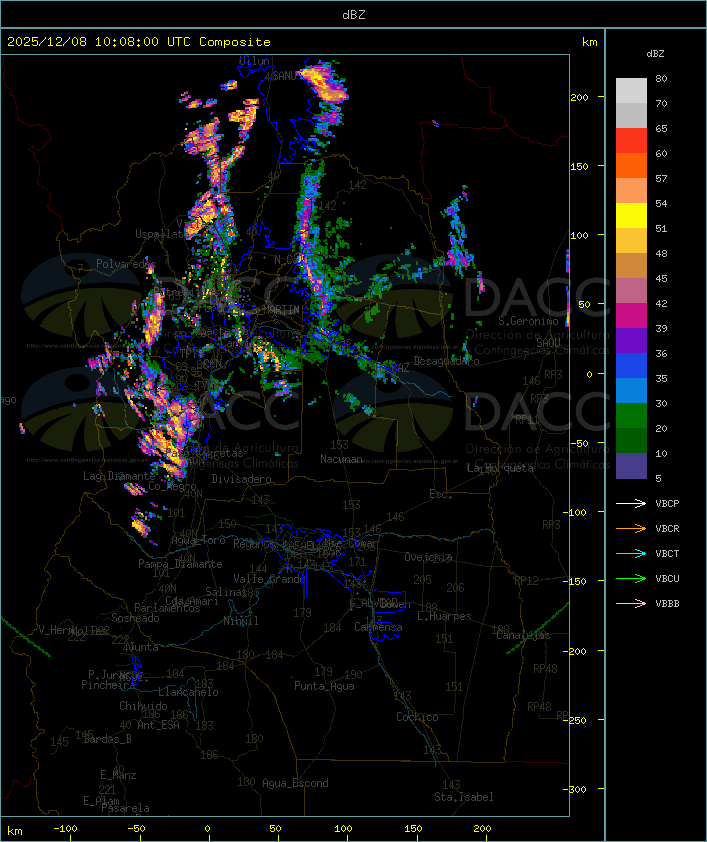
Task: Click the Parlamentos place label
Action: click(167, 608)
